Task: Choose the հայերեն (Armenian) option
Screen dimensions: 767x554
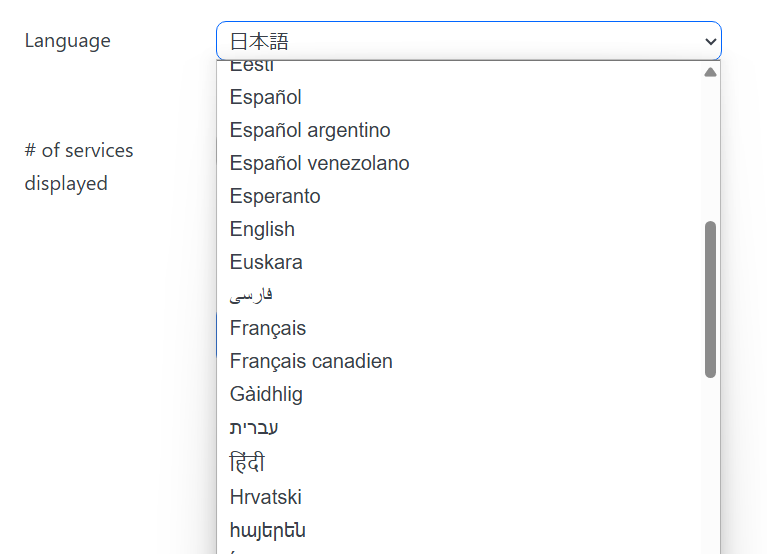Action: [x=267, y=530]
